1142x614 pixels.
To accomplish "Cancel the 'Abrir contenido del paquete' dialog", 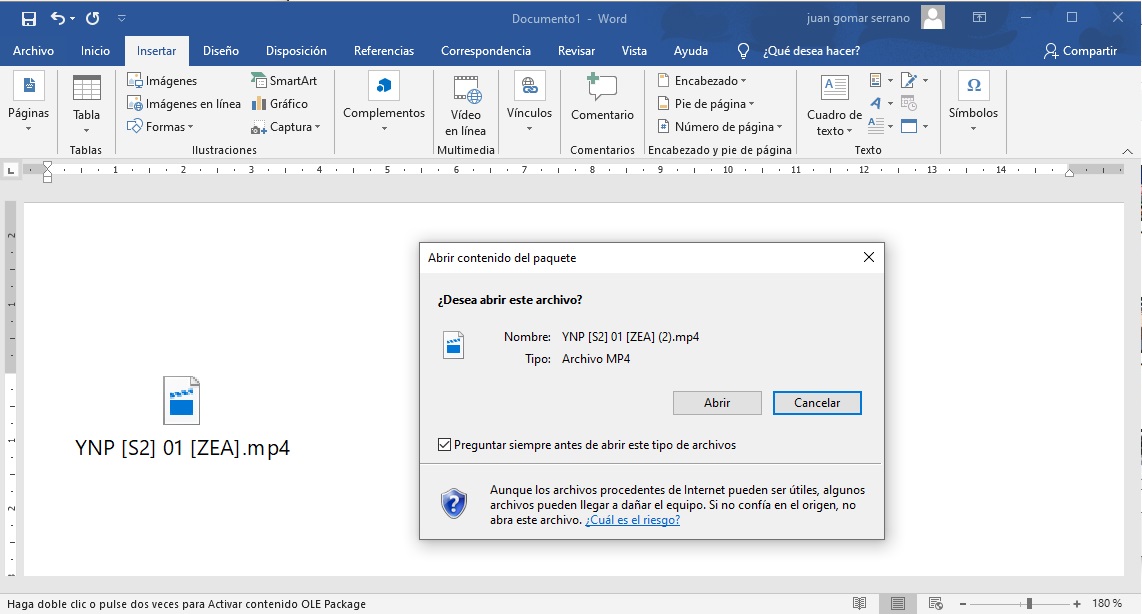I will [817, 402].
